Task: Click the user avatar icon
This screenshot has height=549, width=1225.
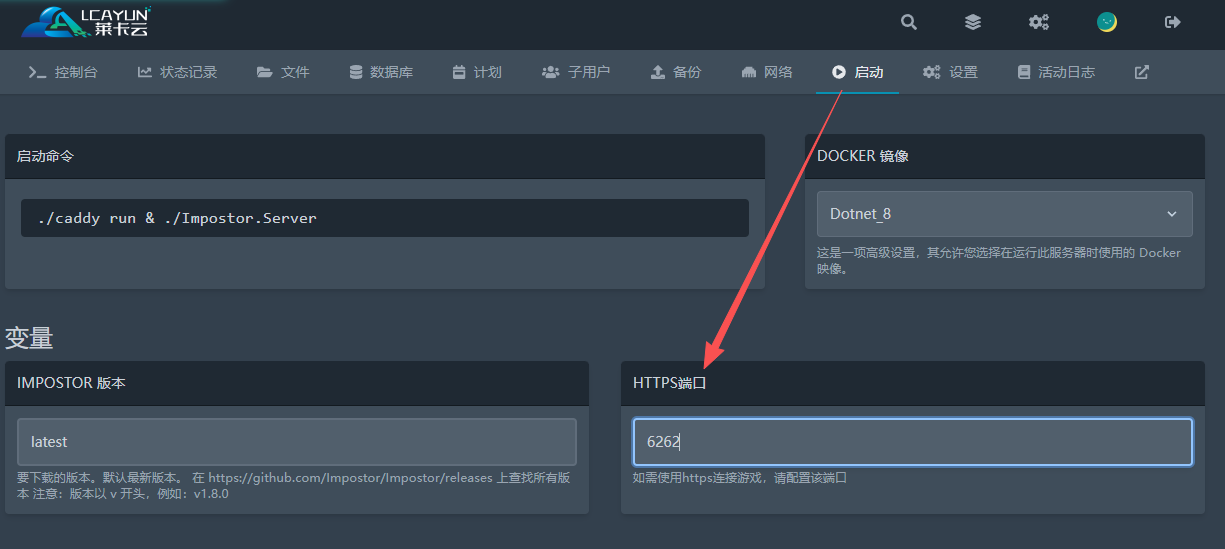Action: point(1106,22)
